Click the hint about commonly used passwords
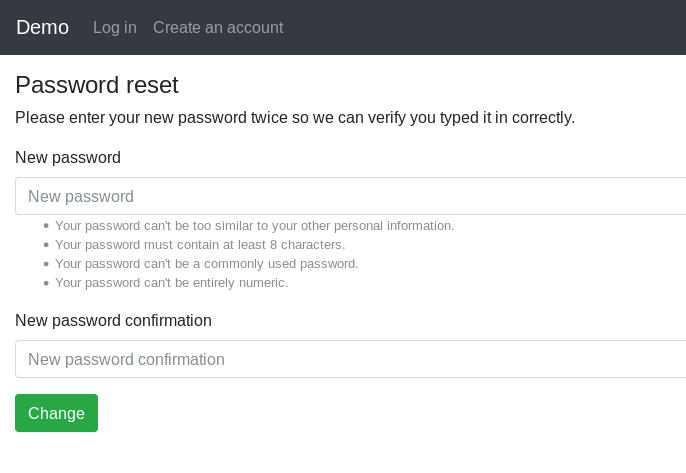This screenshot has width=686, height=473. [206, 264]
